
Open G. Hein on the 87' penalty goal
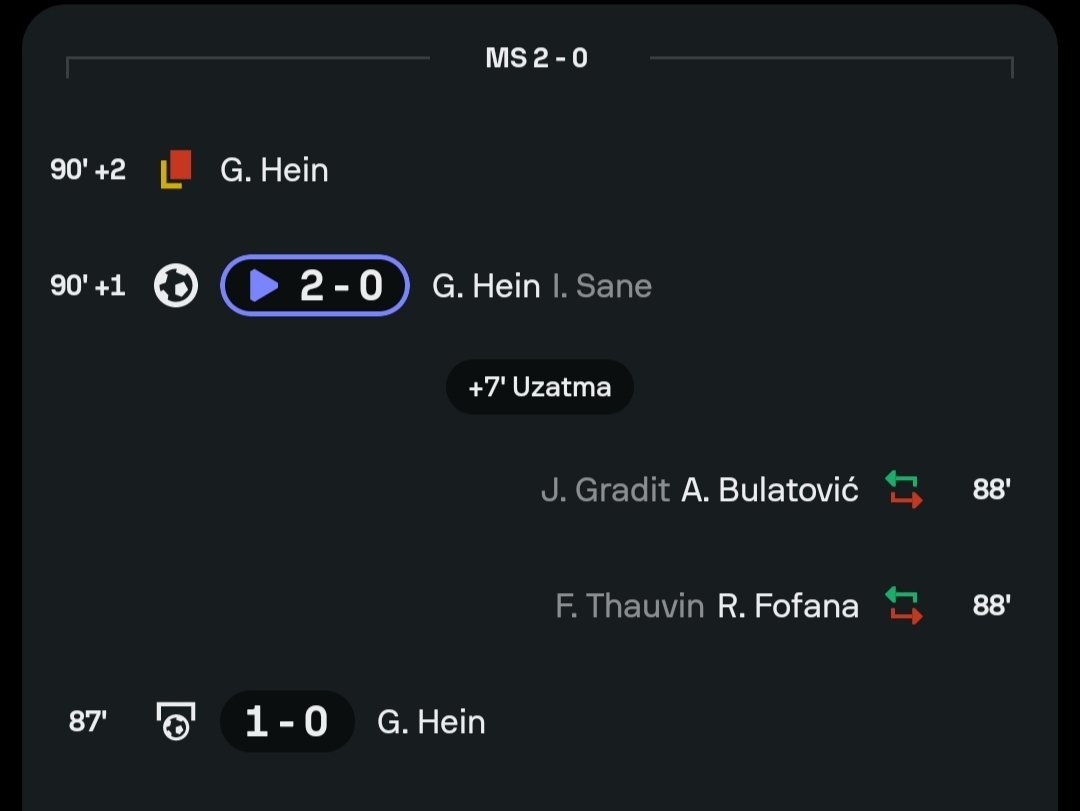tap(431, 722)
